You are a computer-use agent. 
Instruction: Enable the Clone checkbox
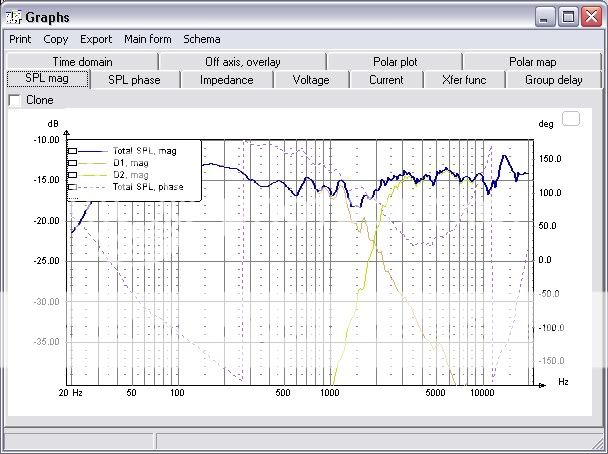click(x=14, y=100)
